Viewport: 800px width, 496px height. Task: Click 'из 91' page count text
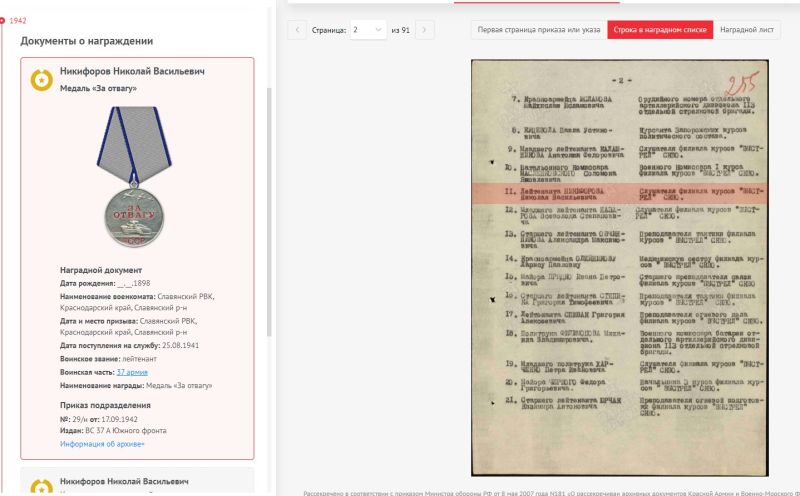[401, 30]
